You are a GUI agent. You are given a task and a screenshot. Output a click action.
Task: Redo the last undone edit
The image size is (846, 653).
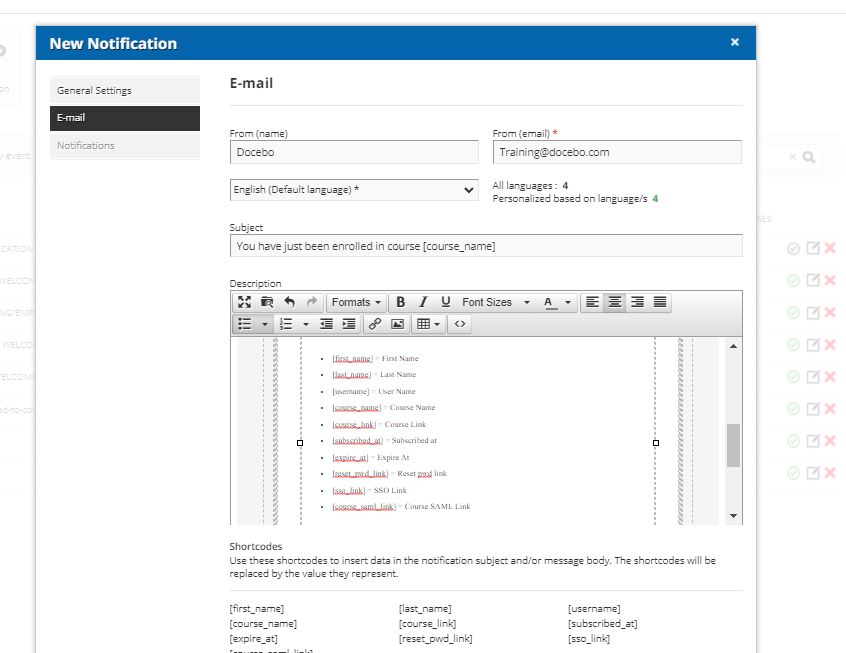point(312,302)
